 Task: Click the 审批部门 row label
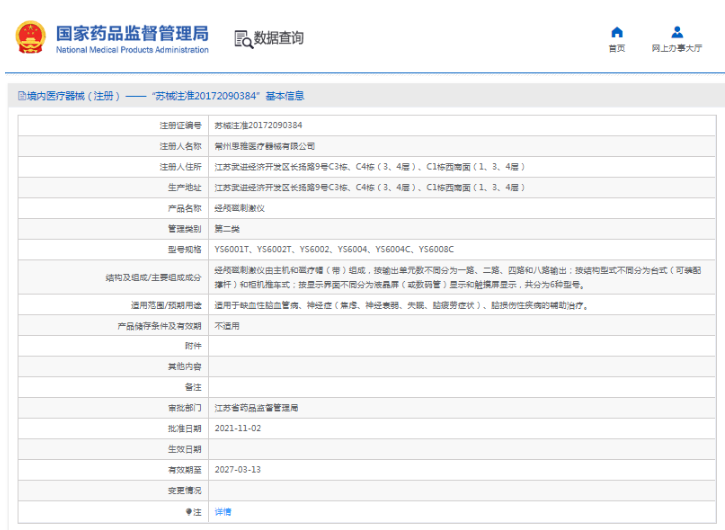pos(184,408)
